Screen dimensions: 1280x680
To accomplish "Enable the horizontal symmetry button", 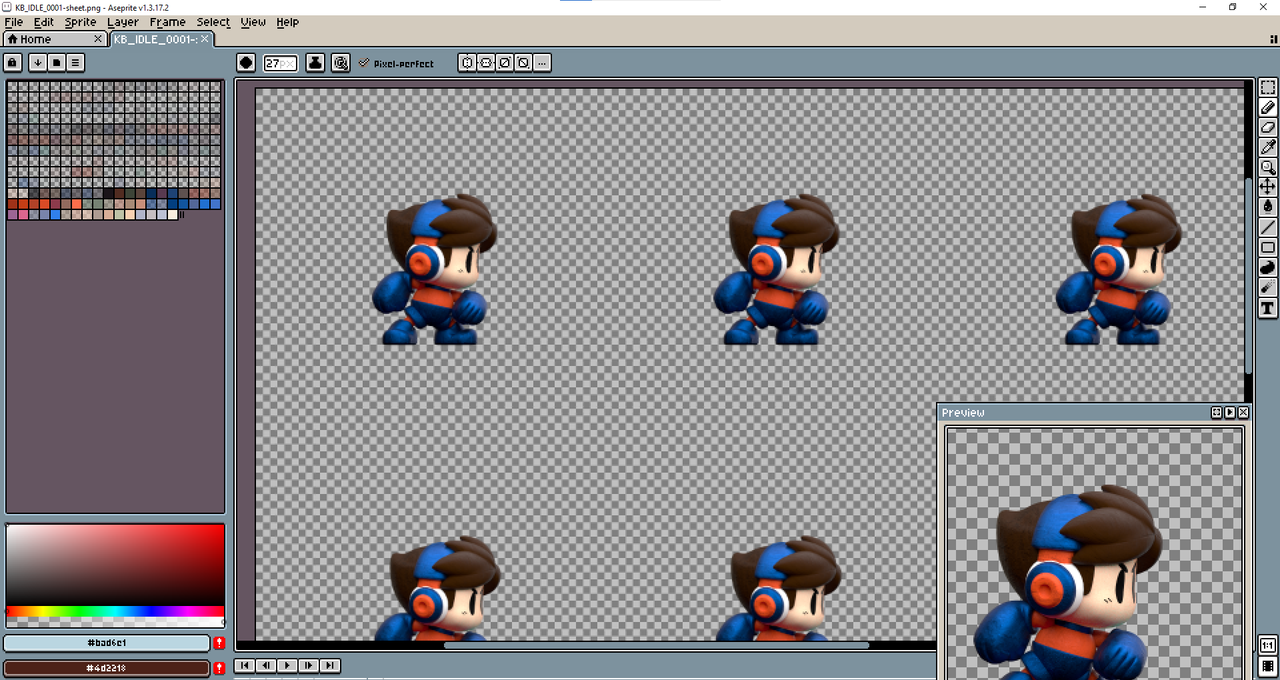I will tap(485, 63).
